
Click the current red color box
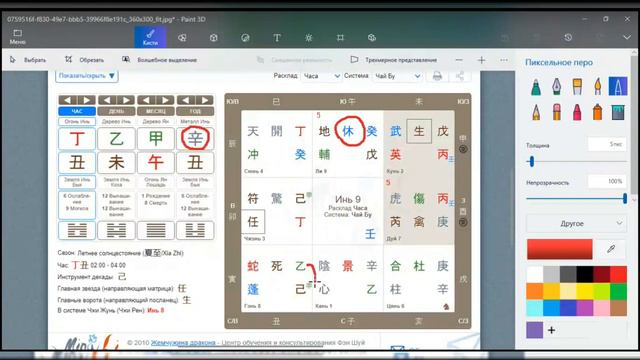[x=560, y=249]
